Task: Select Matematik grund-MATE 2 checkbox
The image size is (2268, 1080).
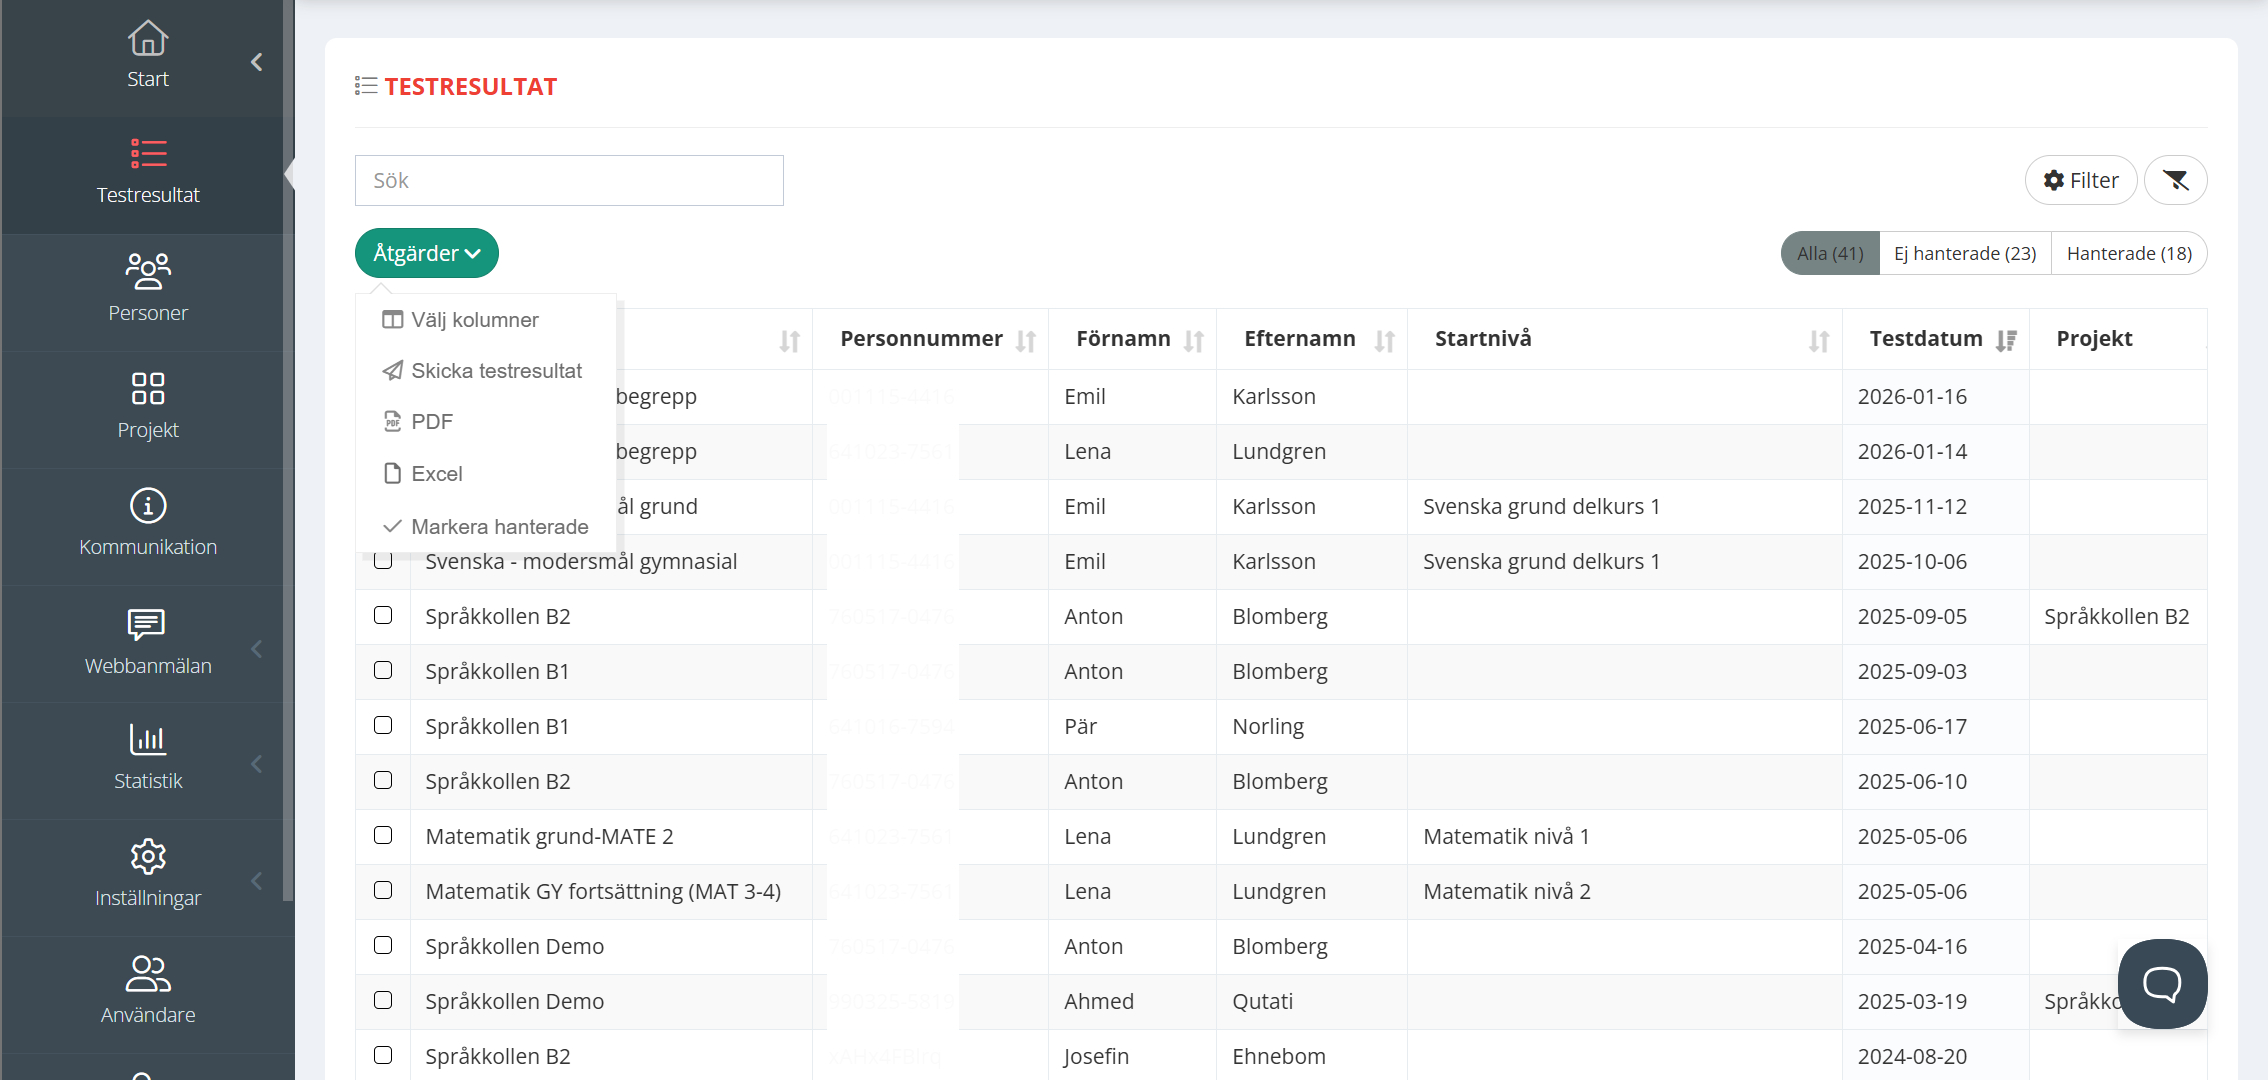Action: 383,836
